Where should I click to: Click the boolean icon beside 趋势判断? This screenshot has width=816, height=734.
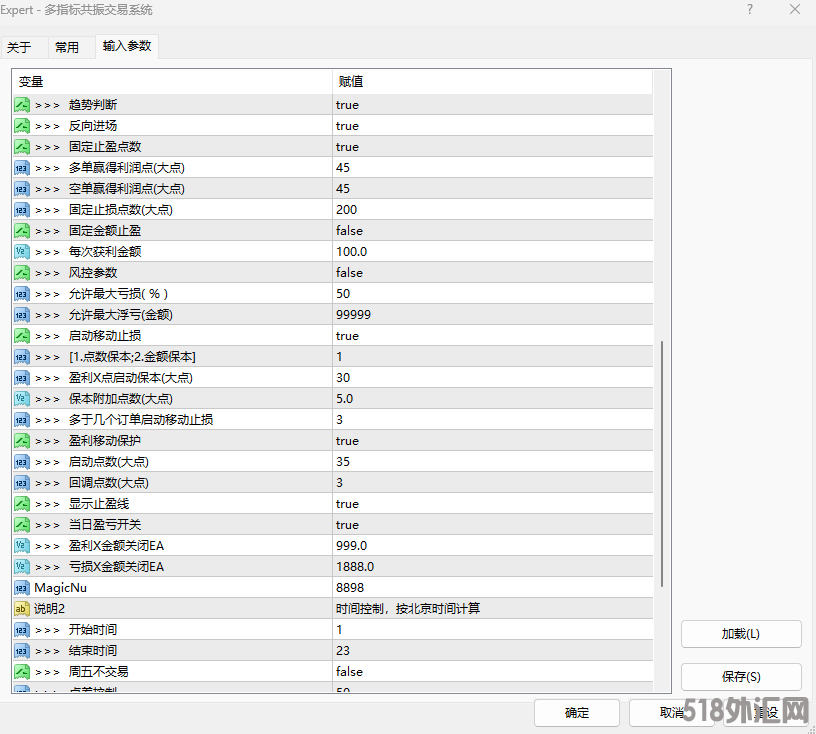[x=22, y=105]
